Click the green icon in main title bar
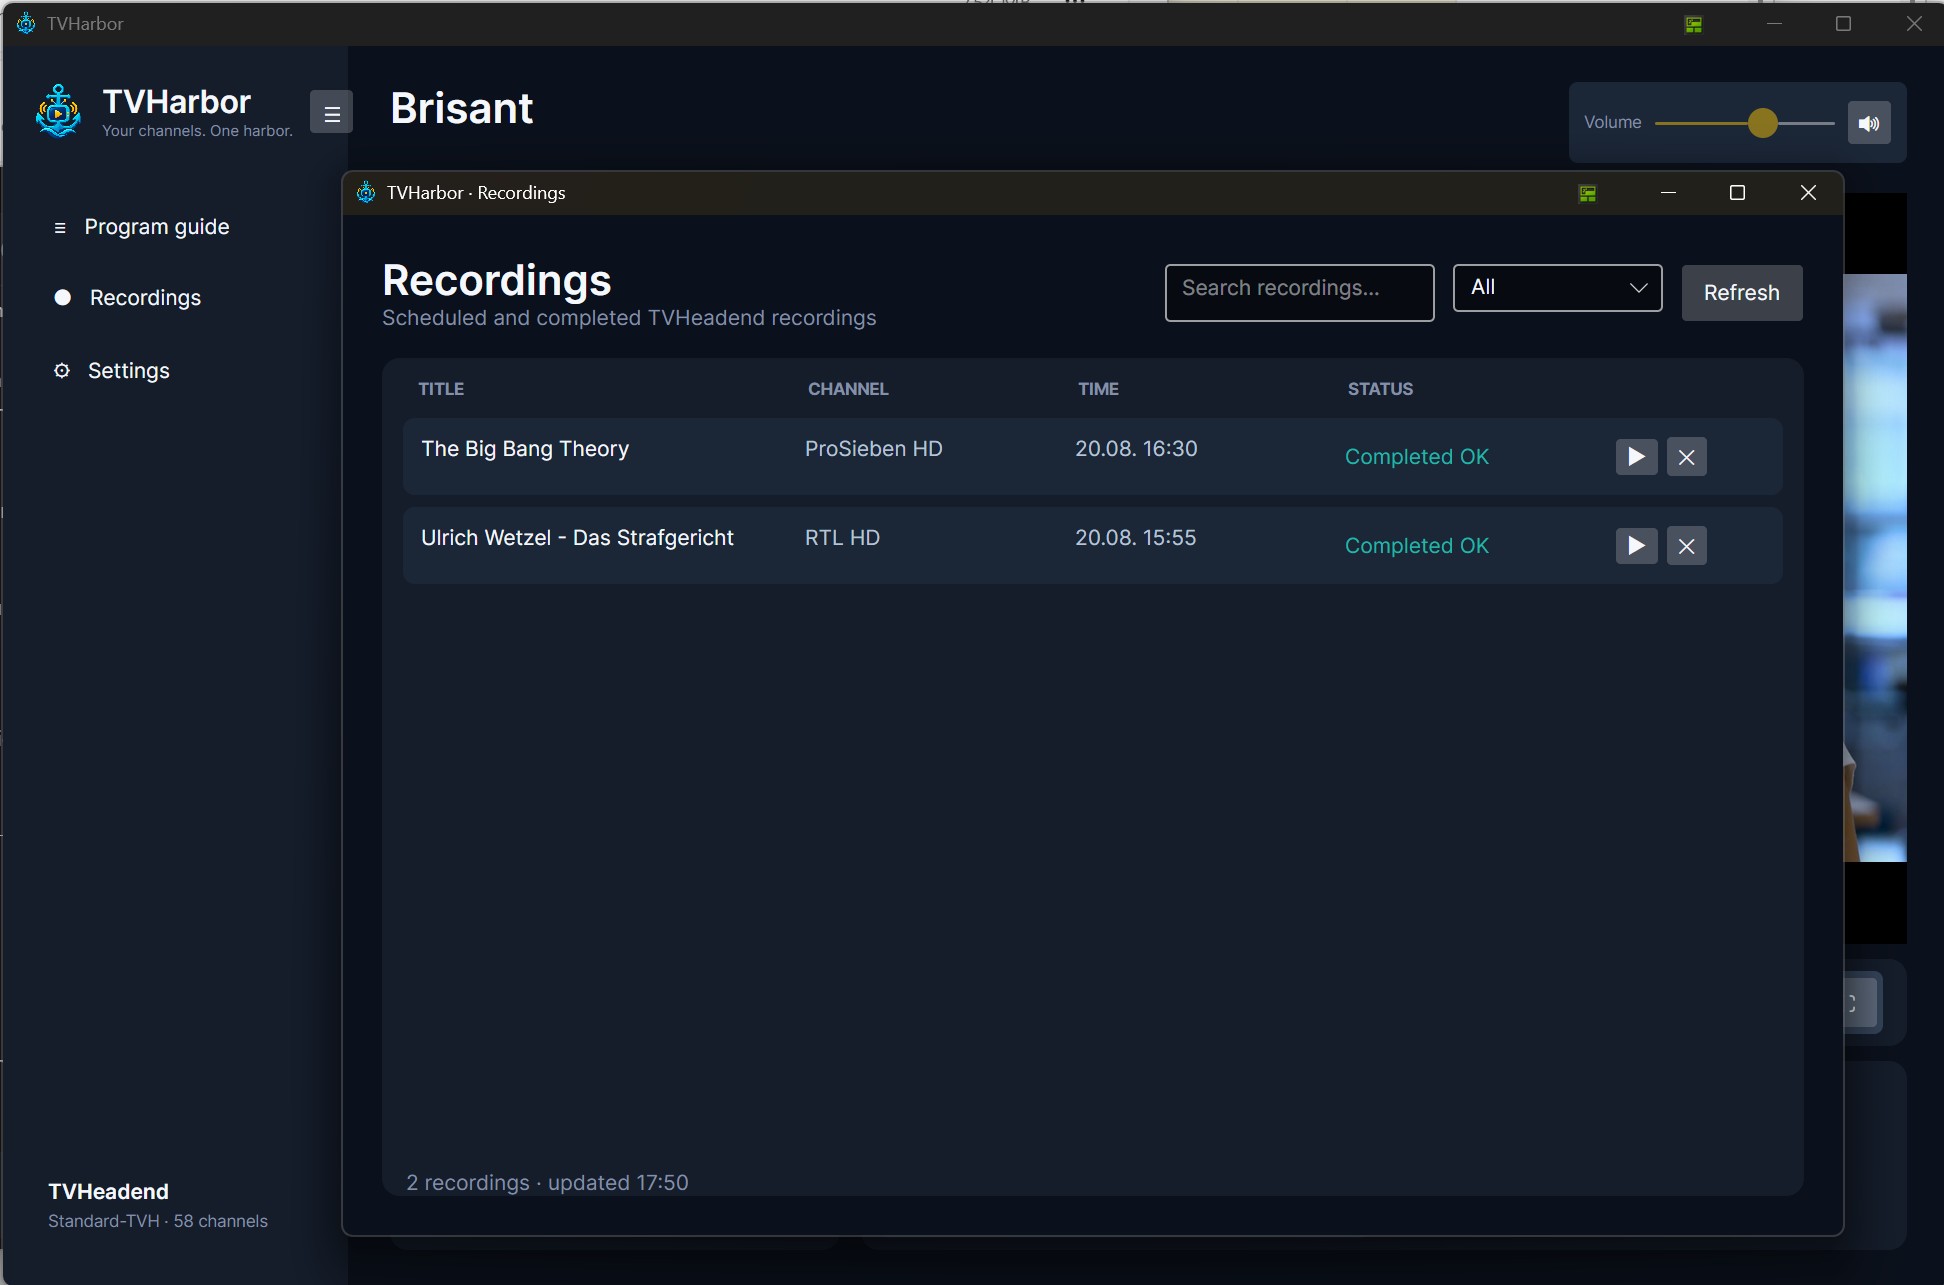The width and height of the screenshot is (1944, 1285). point(1693,24)
